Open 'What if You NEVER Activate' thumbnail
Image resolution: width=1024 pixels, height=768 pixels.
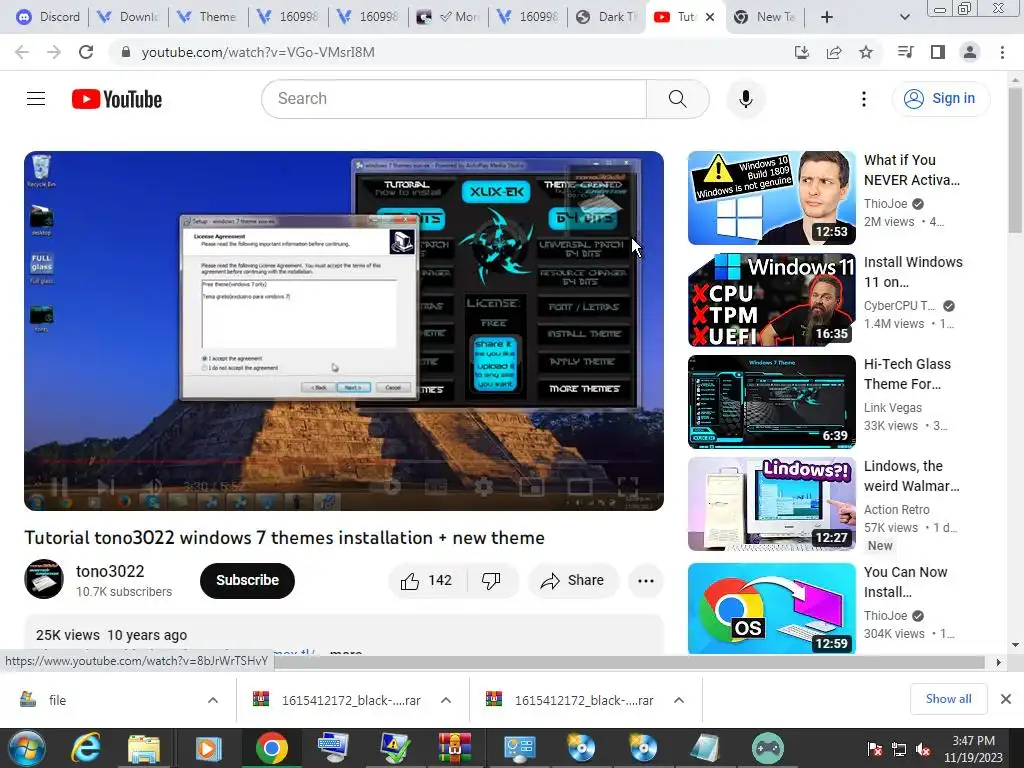[x=771, y=198]
